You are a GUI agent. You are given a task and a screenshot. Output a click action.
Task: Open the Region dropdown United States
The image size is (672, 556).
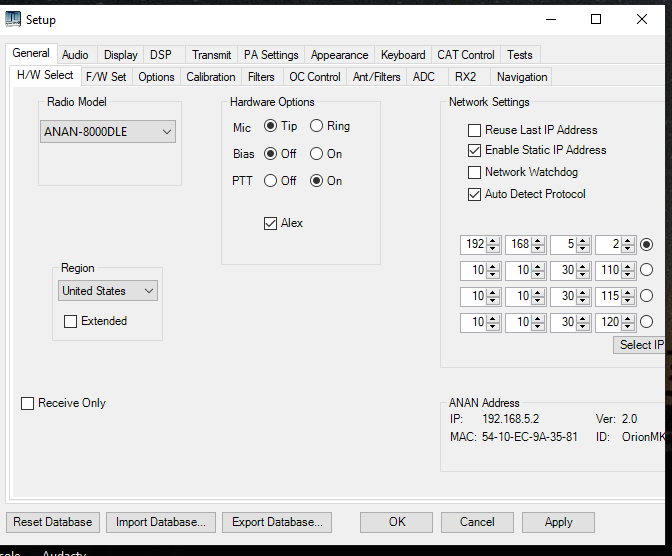coord(108,291)
